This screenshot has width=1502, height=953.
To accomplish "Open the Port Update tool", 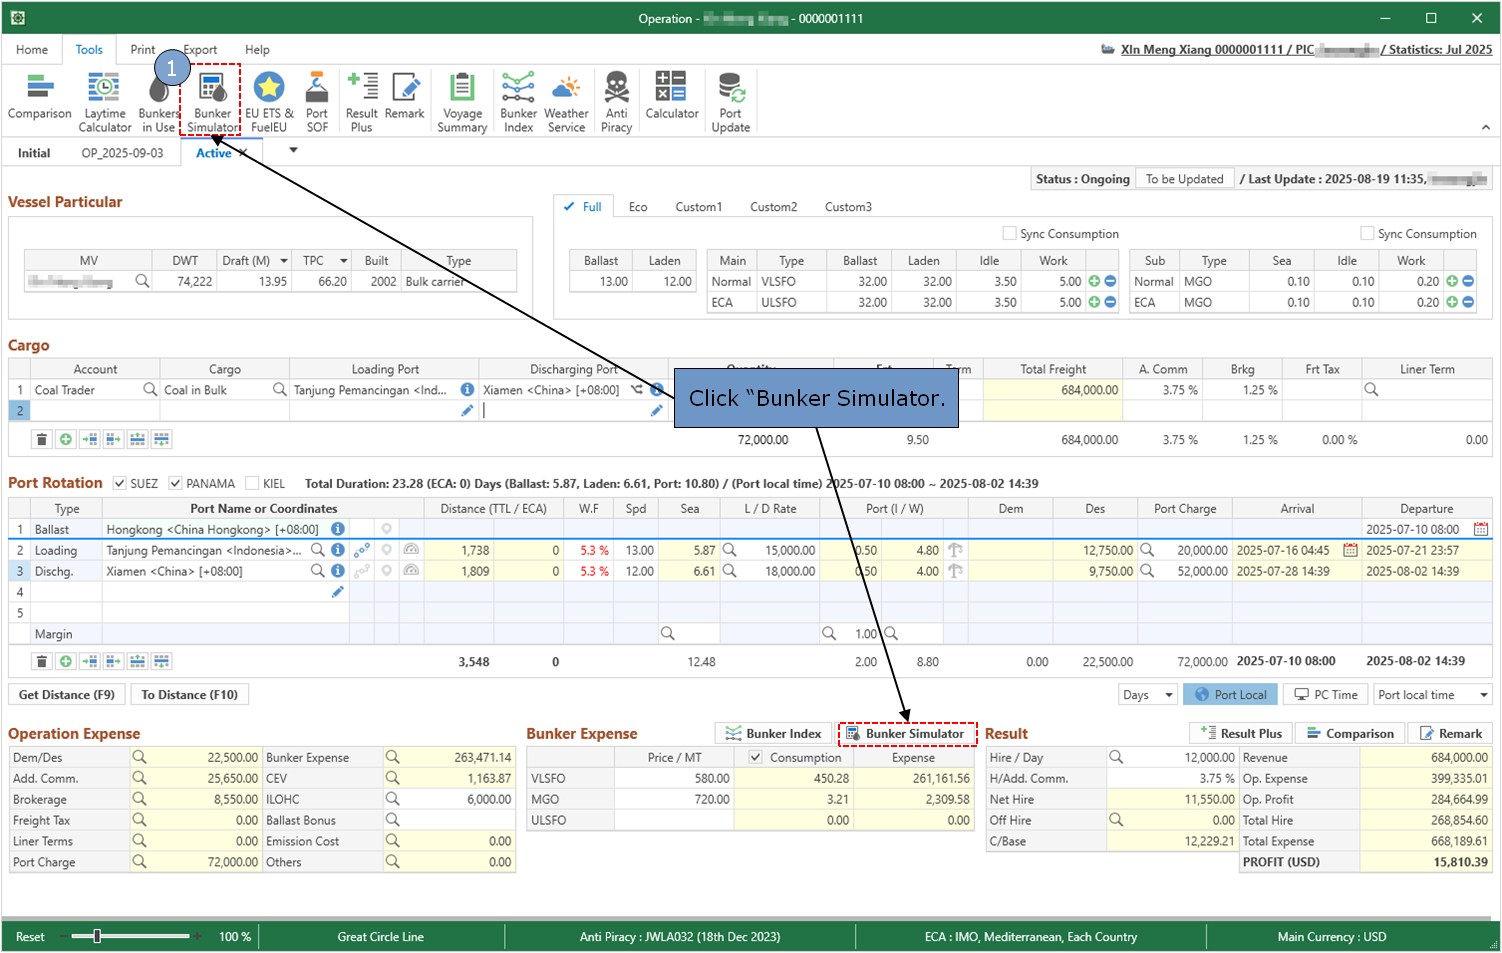I will (730, 101).
